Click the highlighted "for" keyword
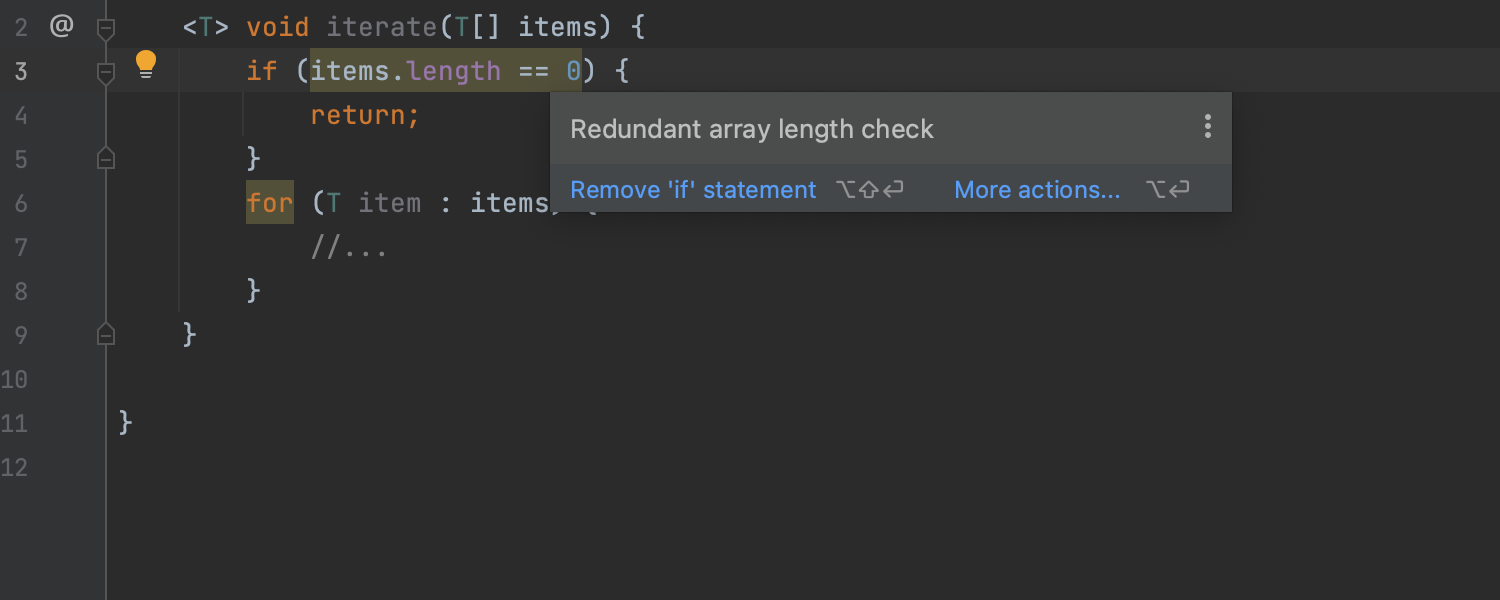Image resolution: width=1500 pixels, height=600 pixels. [270, 203]
